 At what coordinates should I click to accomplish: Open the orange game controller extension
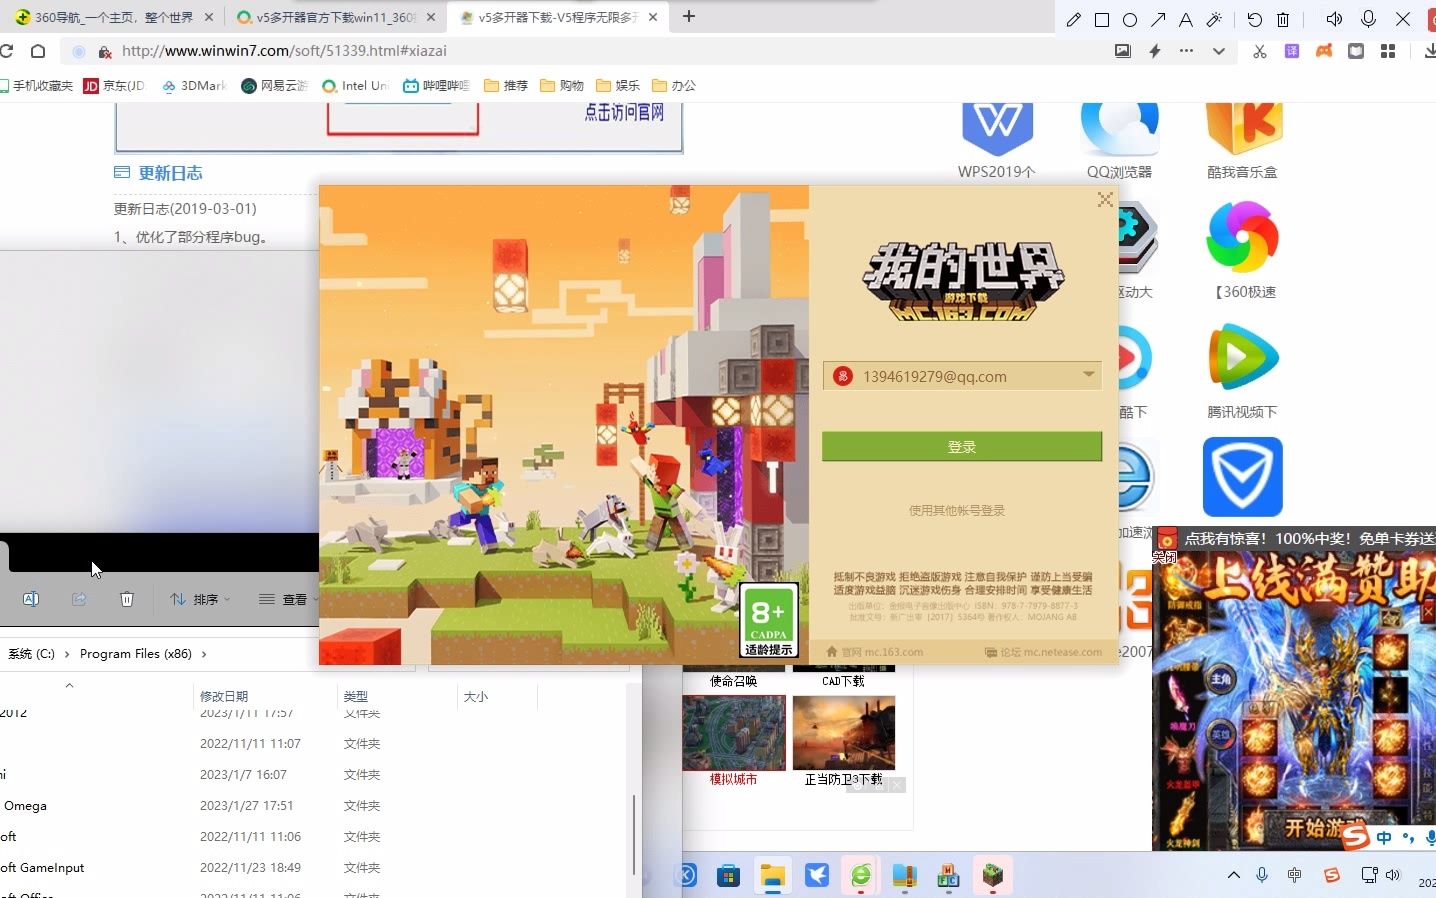click(1324, 51)
